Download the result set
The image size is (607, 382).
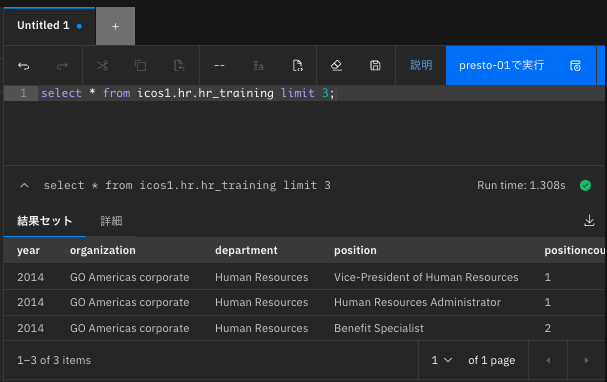click(589, 220)
